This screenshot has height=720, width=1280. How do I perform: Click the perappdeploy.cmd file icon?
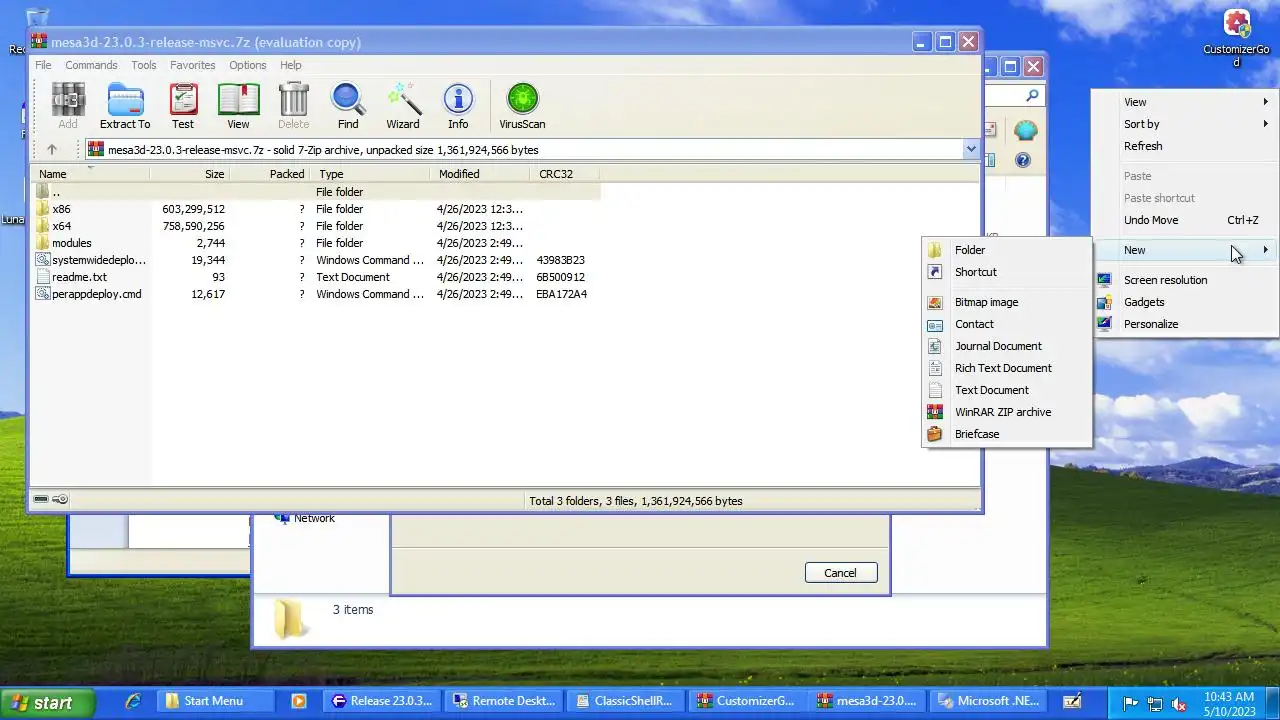pos(43,294)
